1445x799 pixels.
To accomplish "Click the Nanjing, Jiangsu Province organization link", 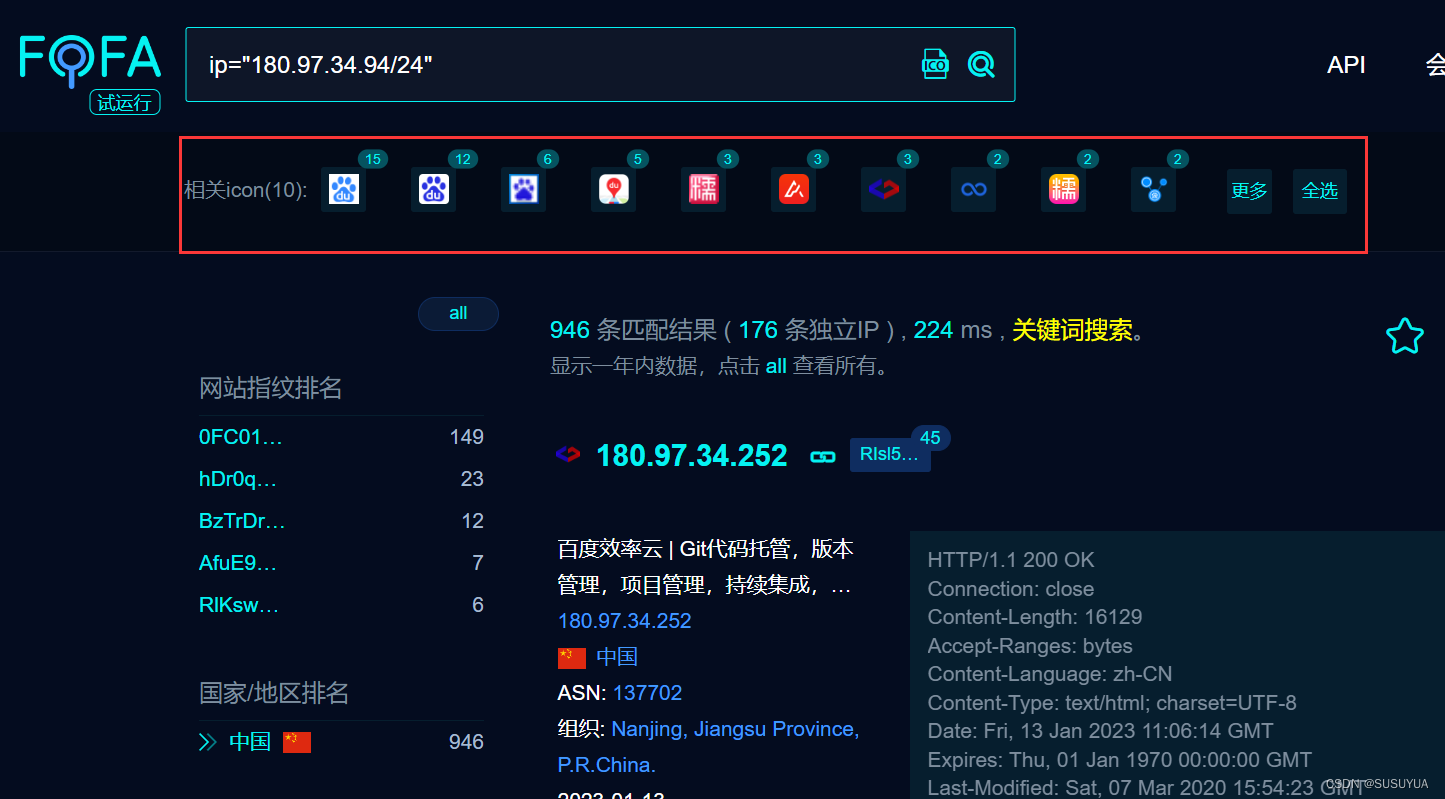I will [x=709, y=747].
